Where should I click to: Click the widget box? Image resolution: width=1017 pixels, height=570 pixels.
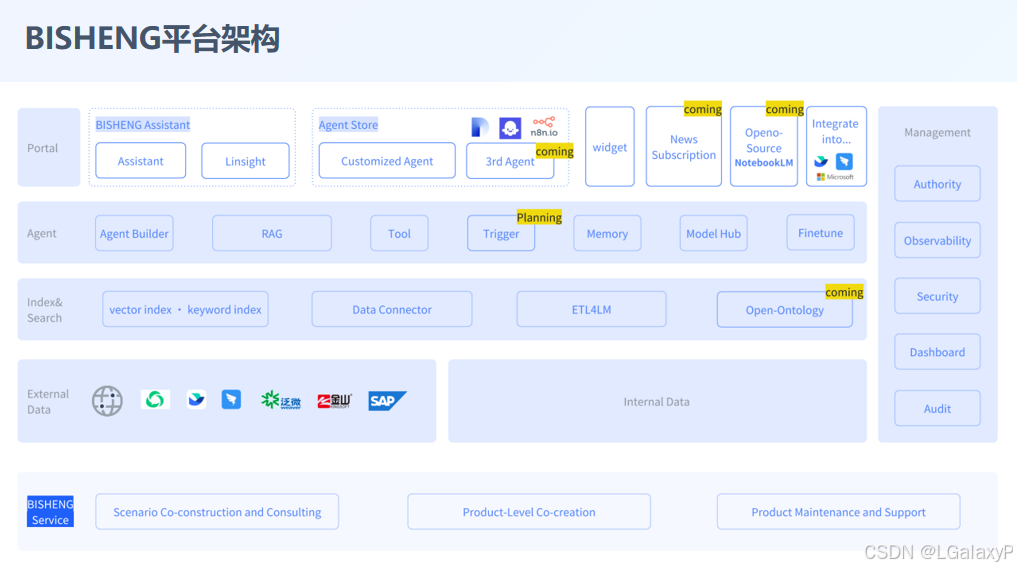pos(610,147)
